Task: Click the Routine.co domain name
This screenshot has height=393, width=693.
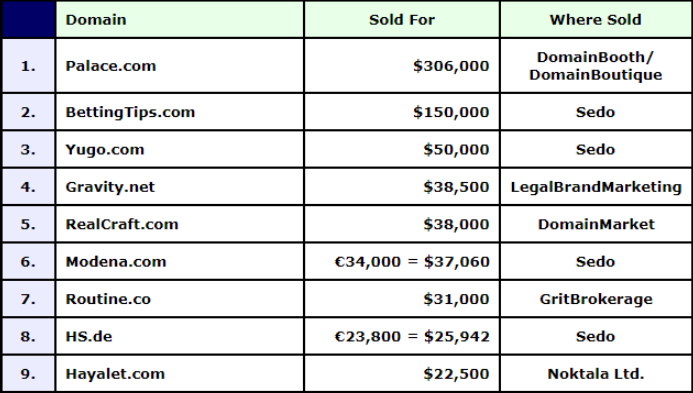Action: (x=108, y=299)
